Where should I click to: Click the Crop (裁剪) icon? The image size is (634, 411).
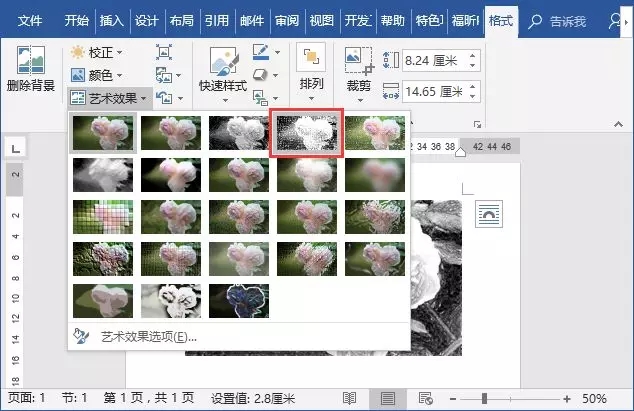pos(359,61)
